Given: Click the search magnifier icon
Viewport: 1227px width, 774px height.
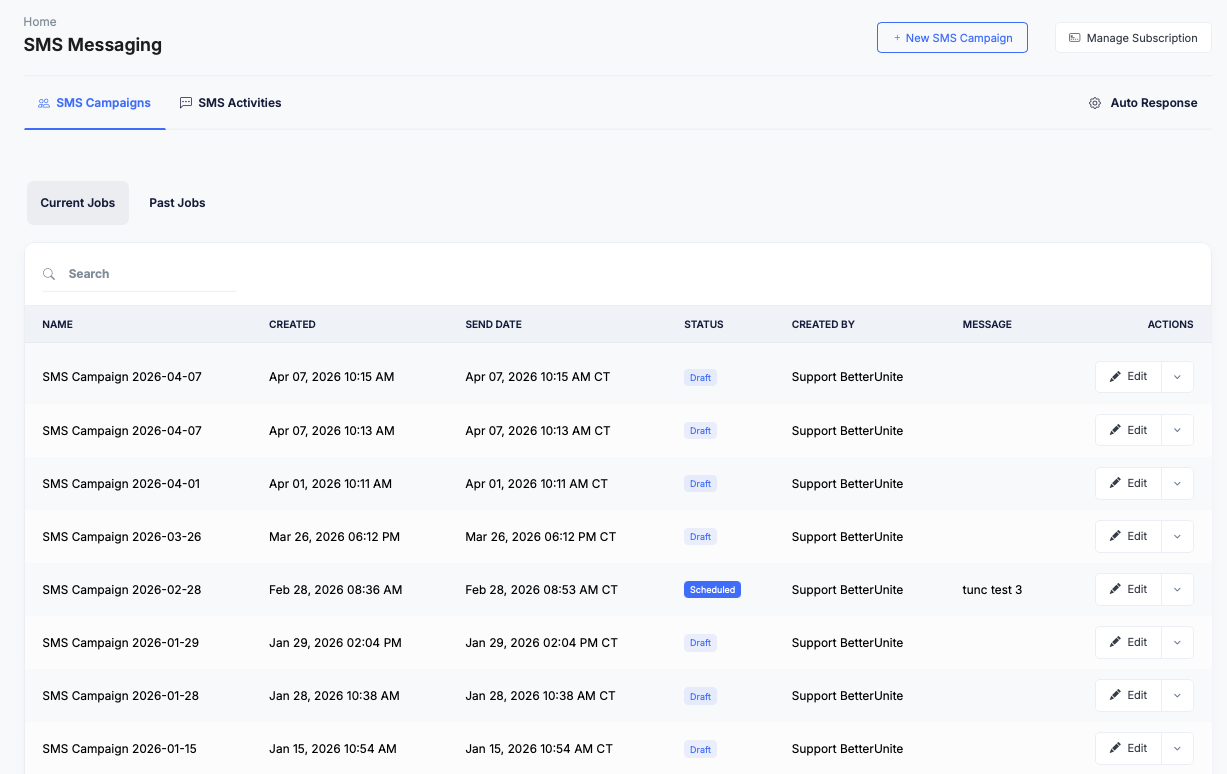Looking at the screenshot, I should [x=49, y=274].
